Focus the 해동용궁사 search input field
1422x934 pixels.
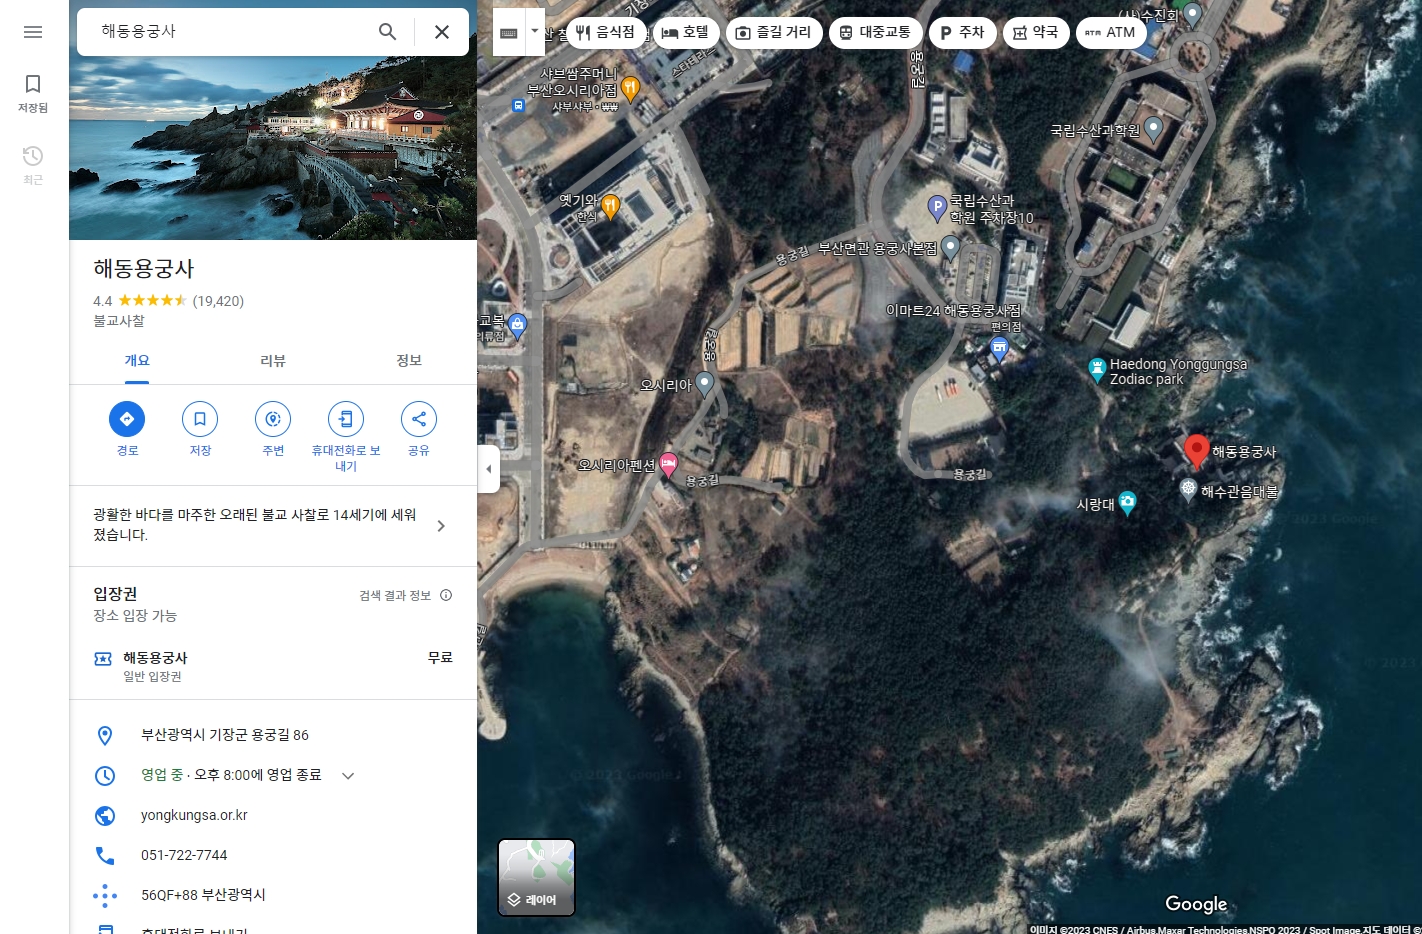coord(230,32)
